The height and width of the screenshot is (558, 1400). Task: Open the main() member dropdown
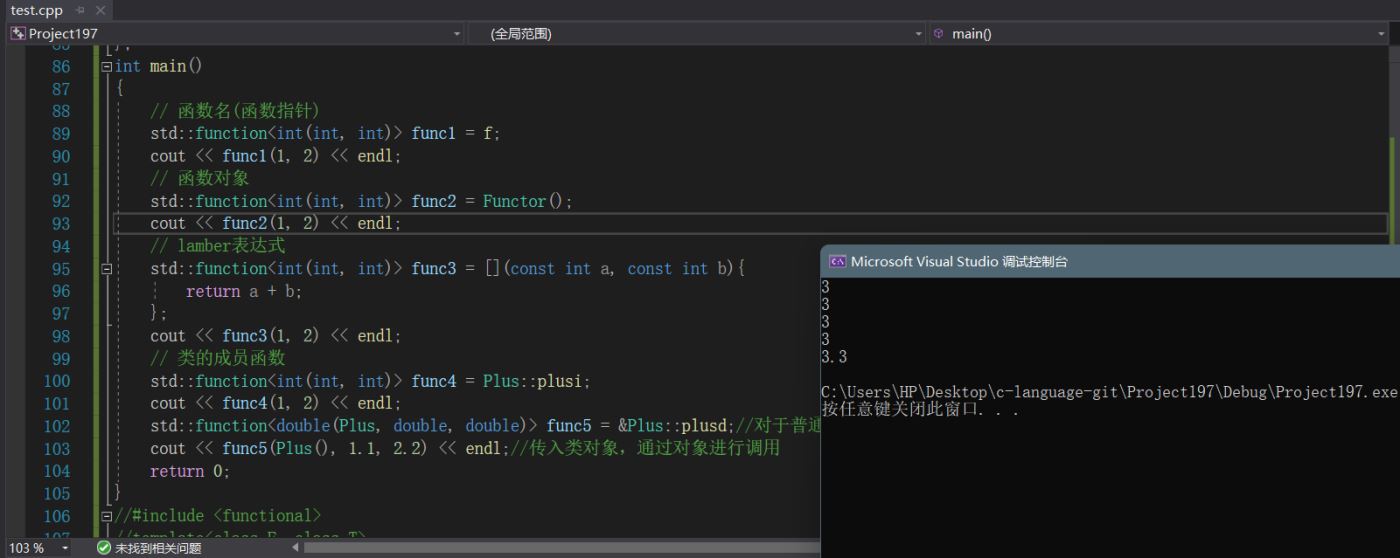[x=1381, y=34]
